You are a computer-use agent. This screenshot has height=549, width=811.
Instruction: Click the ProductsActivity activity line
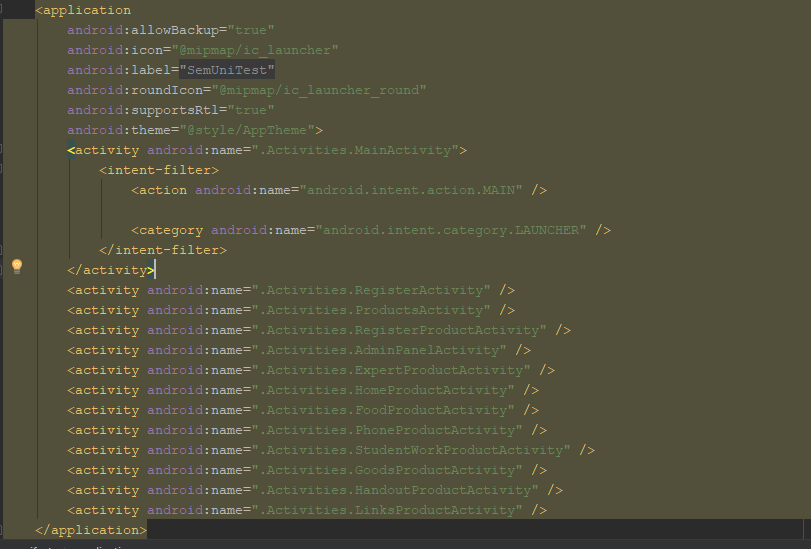tap(291, 310)
